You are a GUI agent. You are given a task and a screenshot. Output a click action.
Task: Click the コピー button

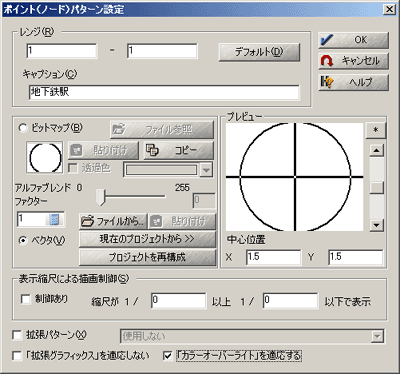[x=178, y=150]
